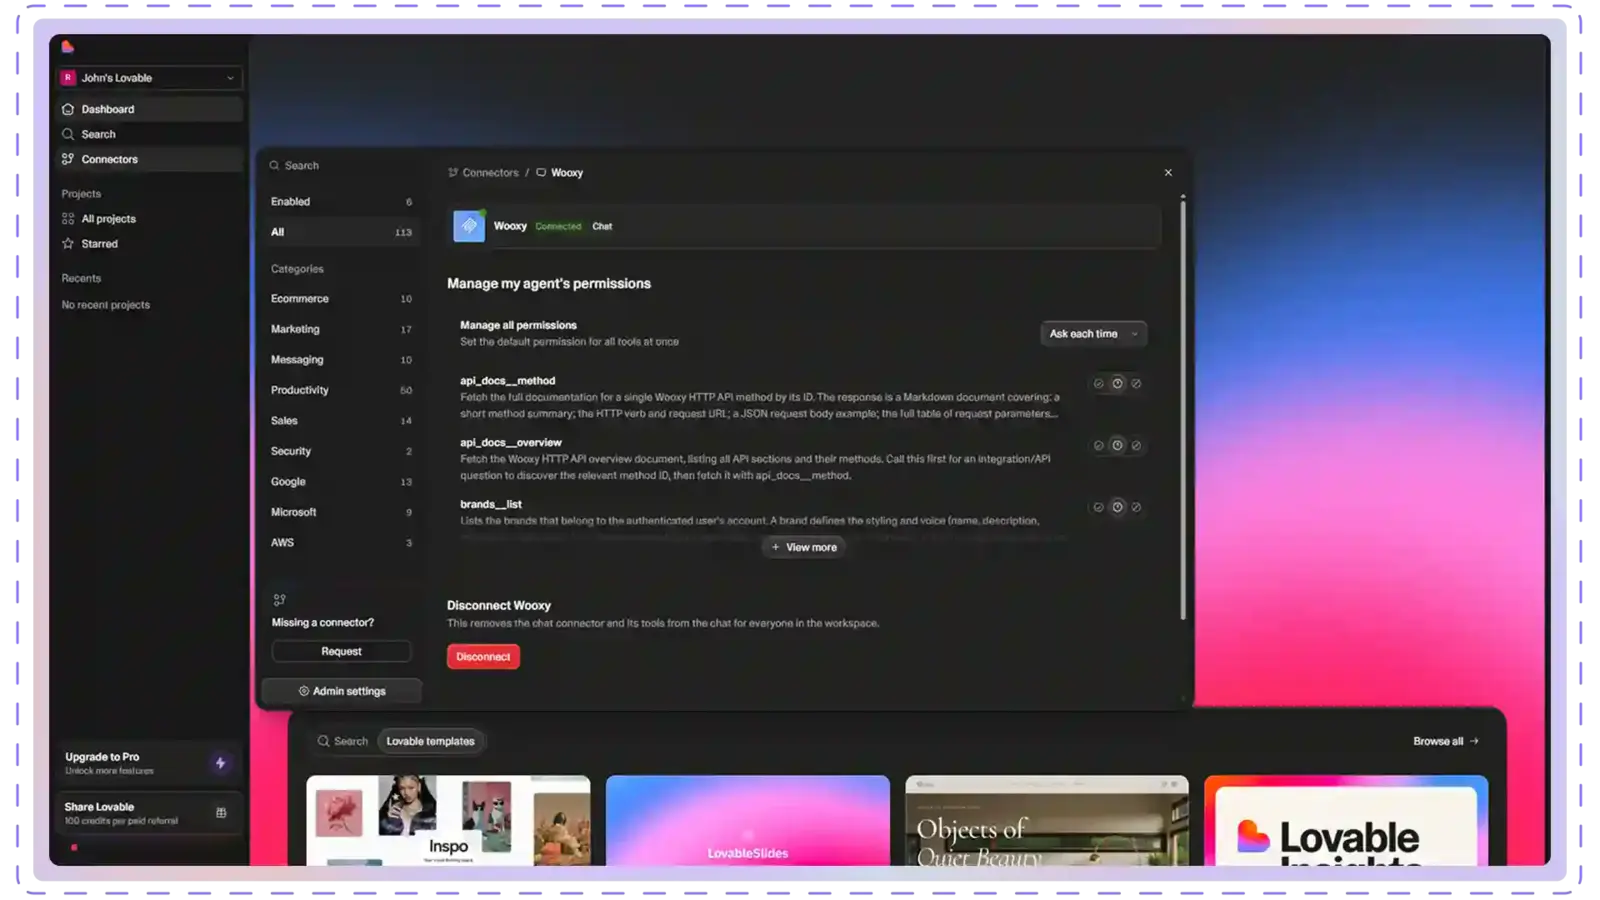Click the Request connector button
The height and width of the screenshot is (900, 1600).
click(341, 651)
